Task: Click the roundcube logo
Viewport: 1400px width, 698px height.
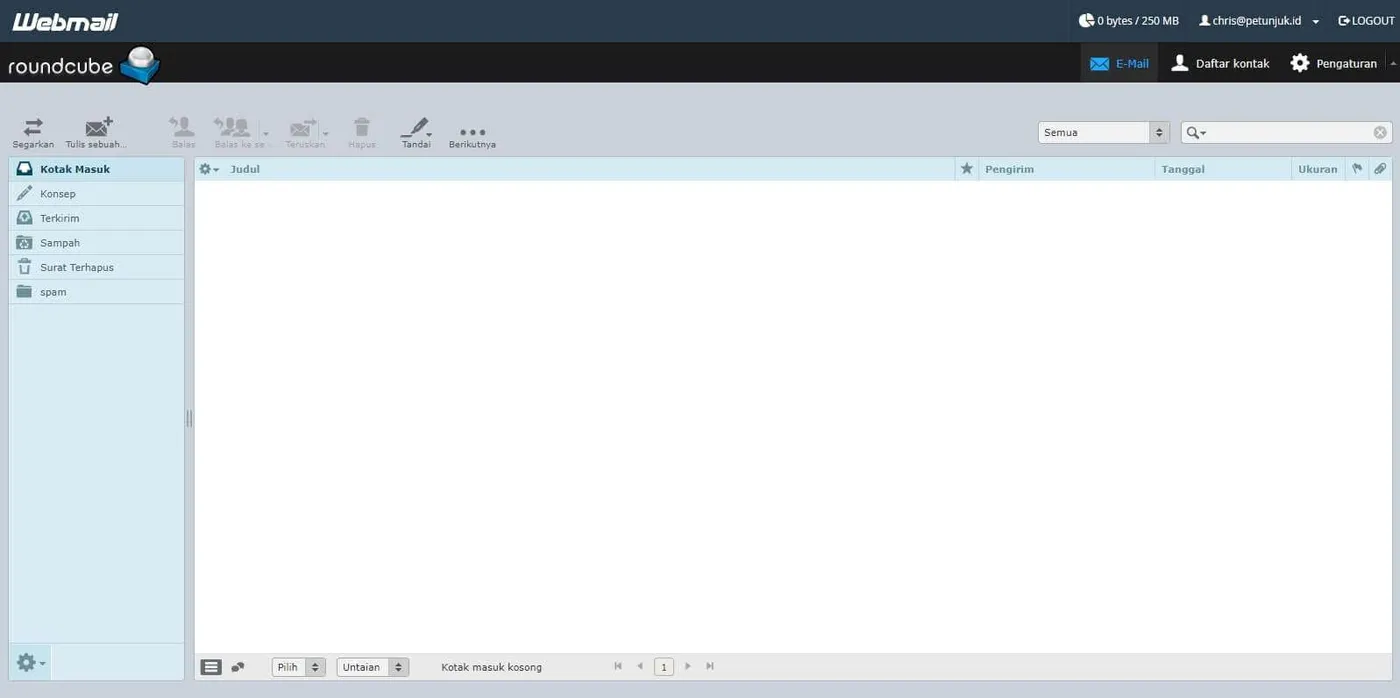Action: 84,65
